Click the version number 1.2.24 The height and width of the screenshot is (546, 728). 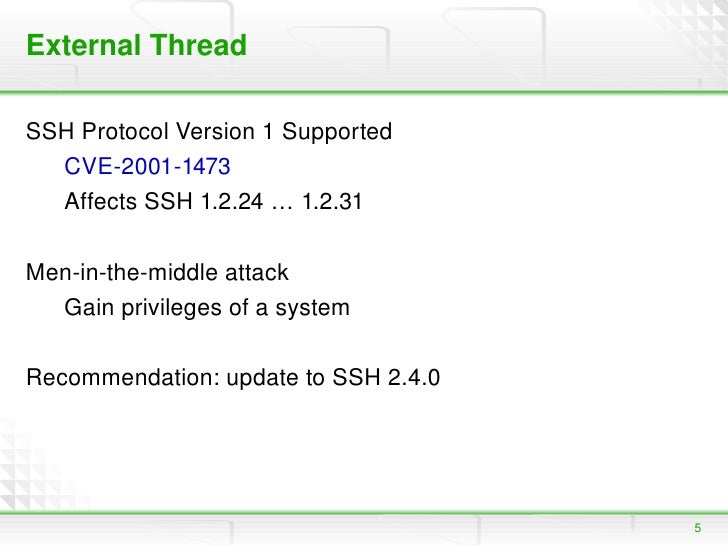coord(232,202)
